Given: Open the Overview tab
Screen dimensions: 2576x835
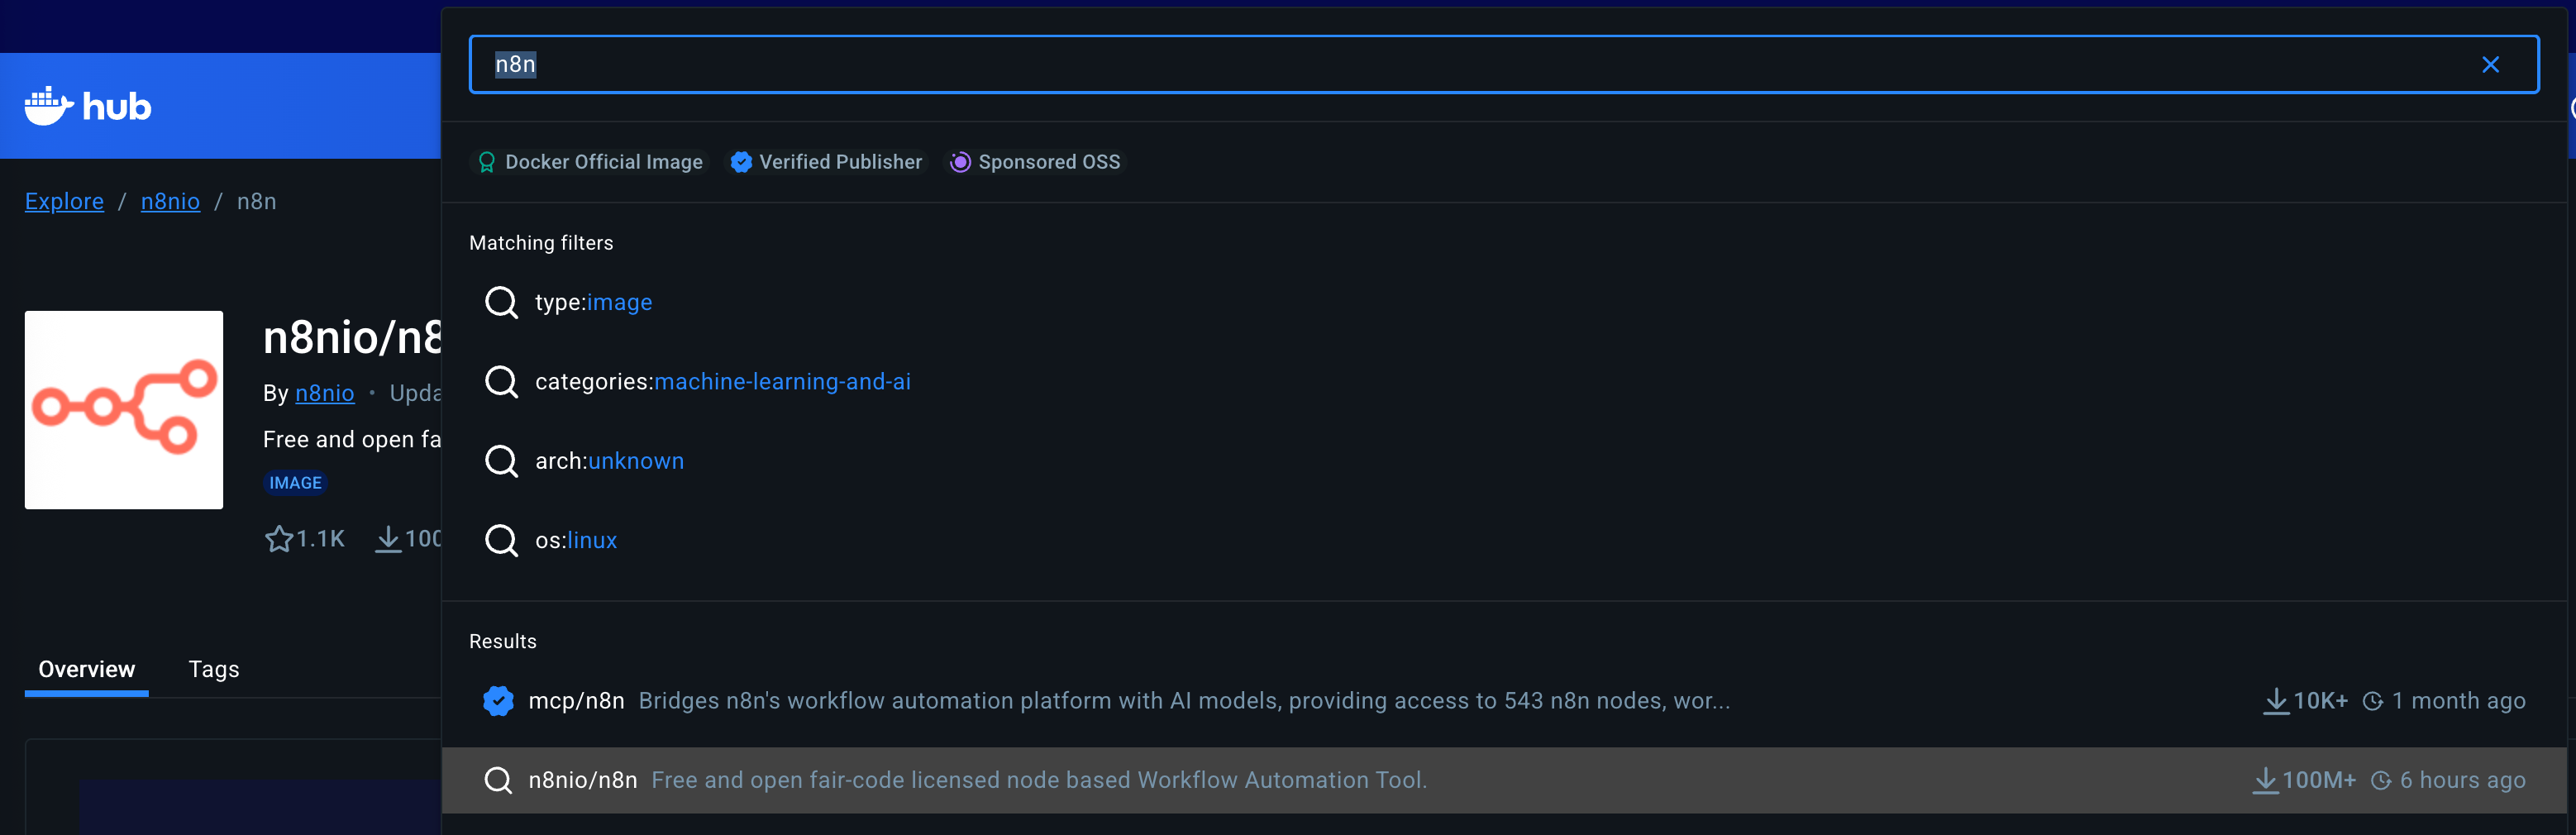Looking at the screenshot, I should (x=87, y=669).
